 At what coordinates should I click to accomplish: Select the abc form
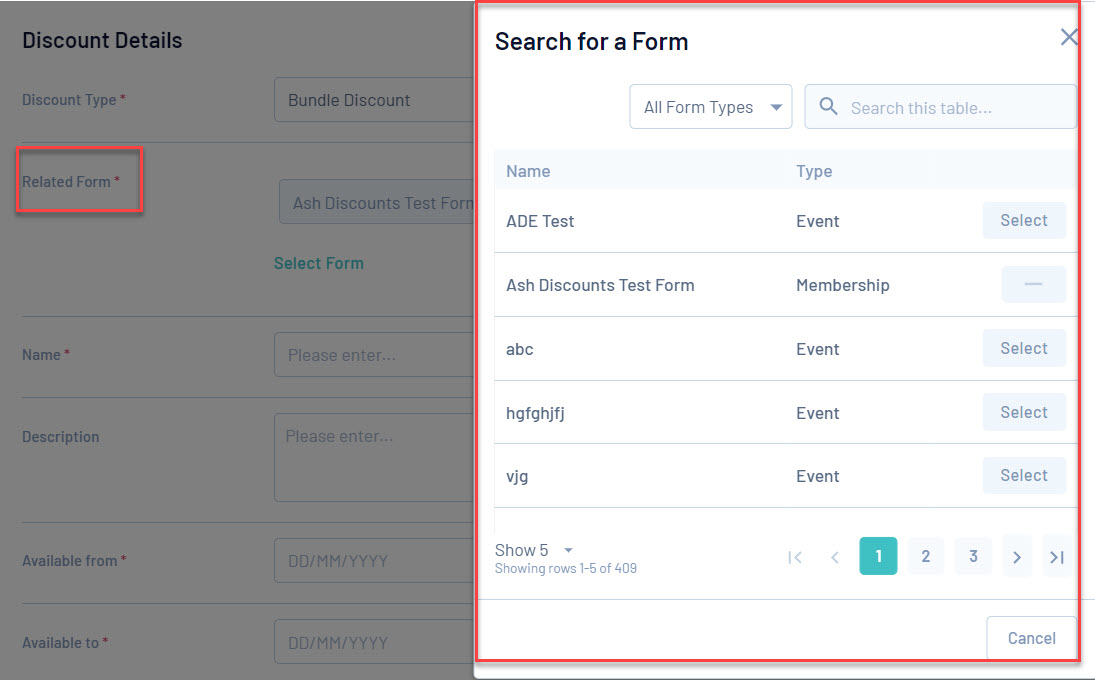1023,349
